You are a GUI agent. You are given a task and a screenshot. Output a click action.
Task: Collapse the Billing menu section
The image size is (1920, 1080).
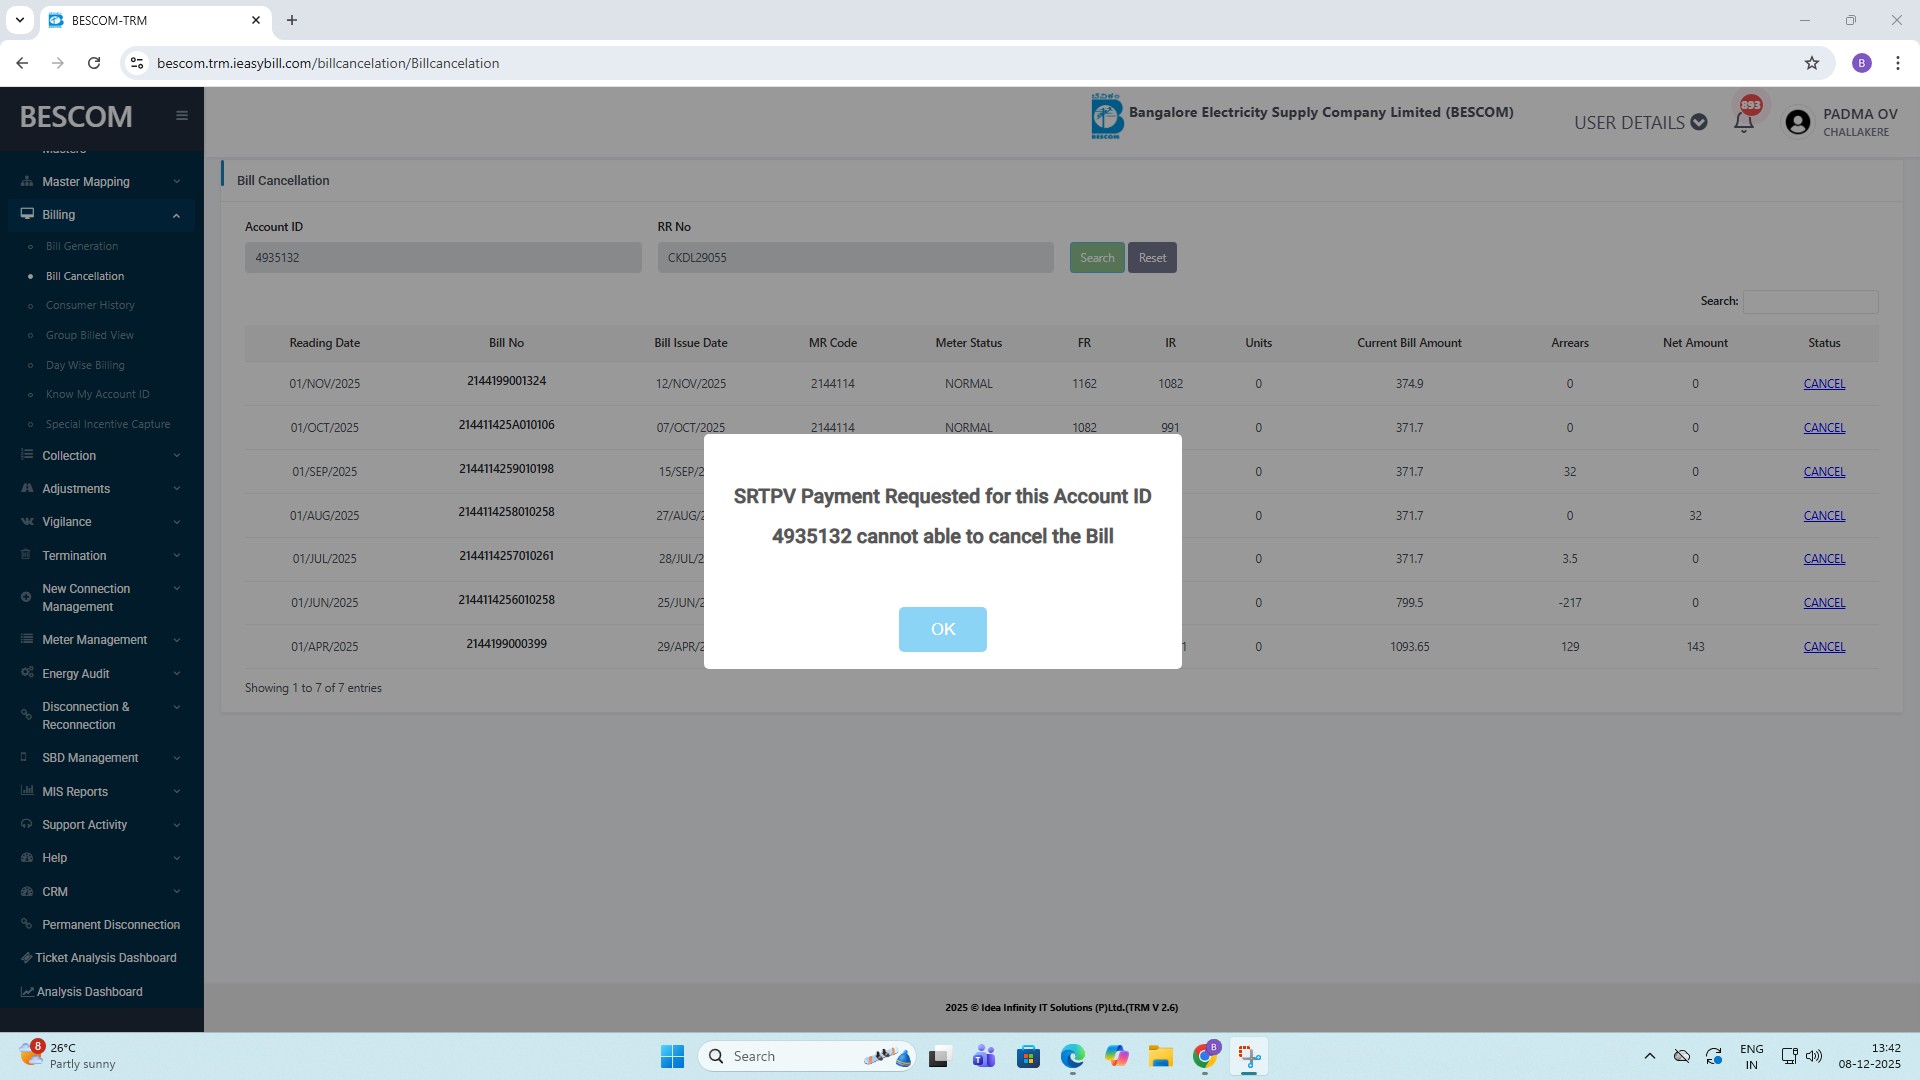pos(100,215)
